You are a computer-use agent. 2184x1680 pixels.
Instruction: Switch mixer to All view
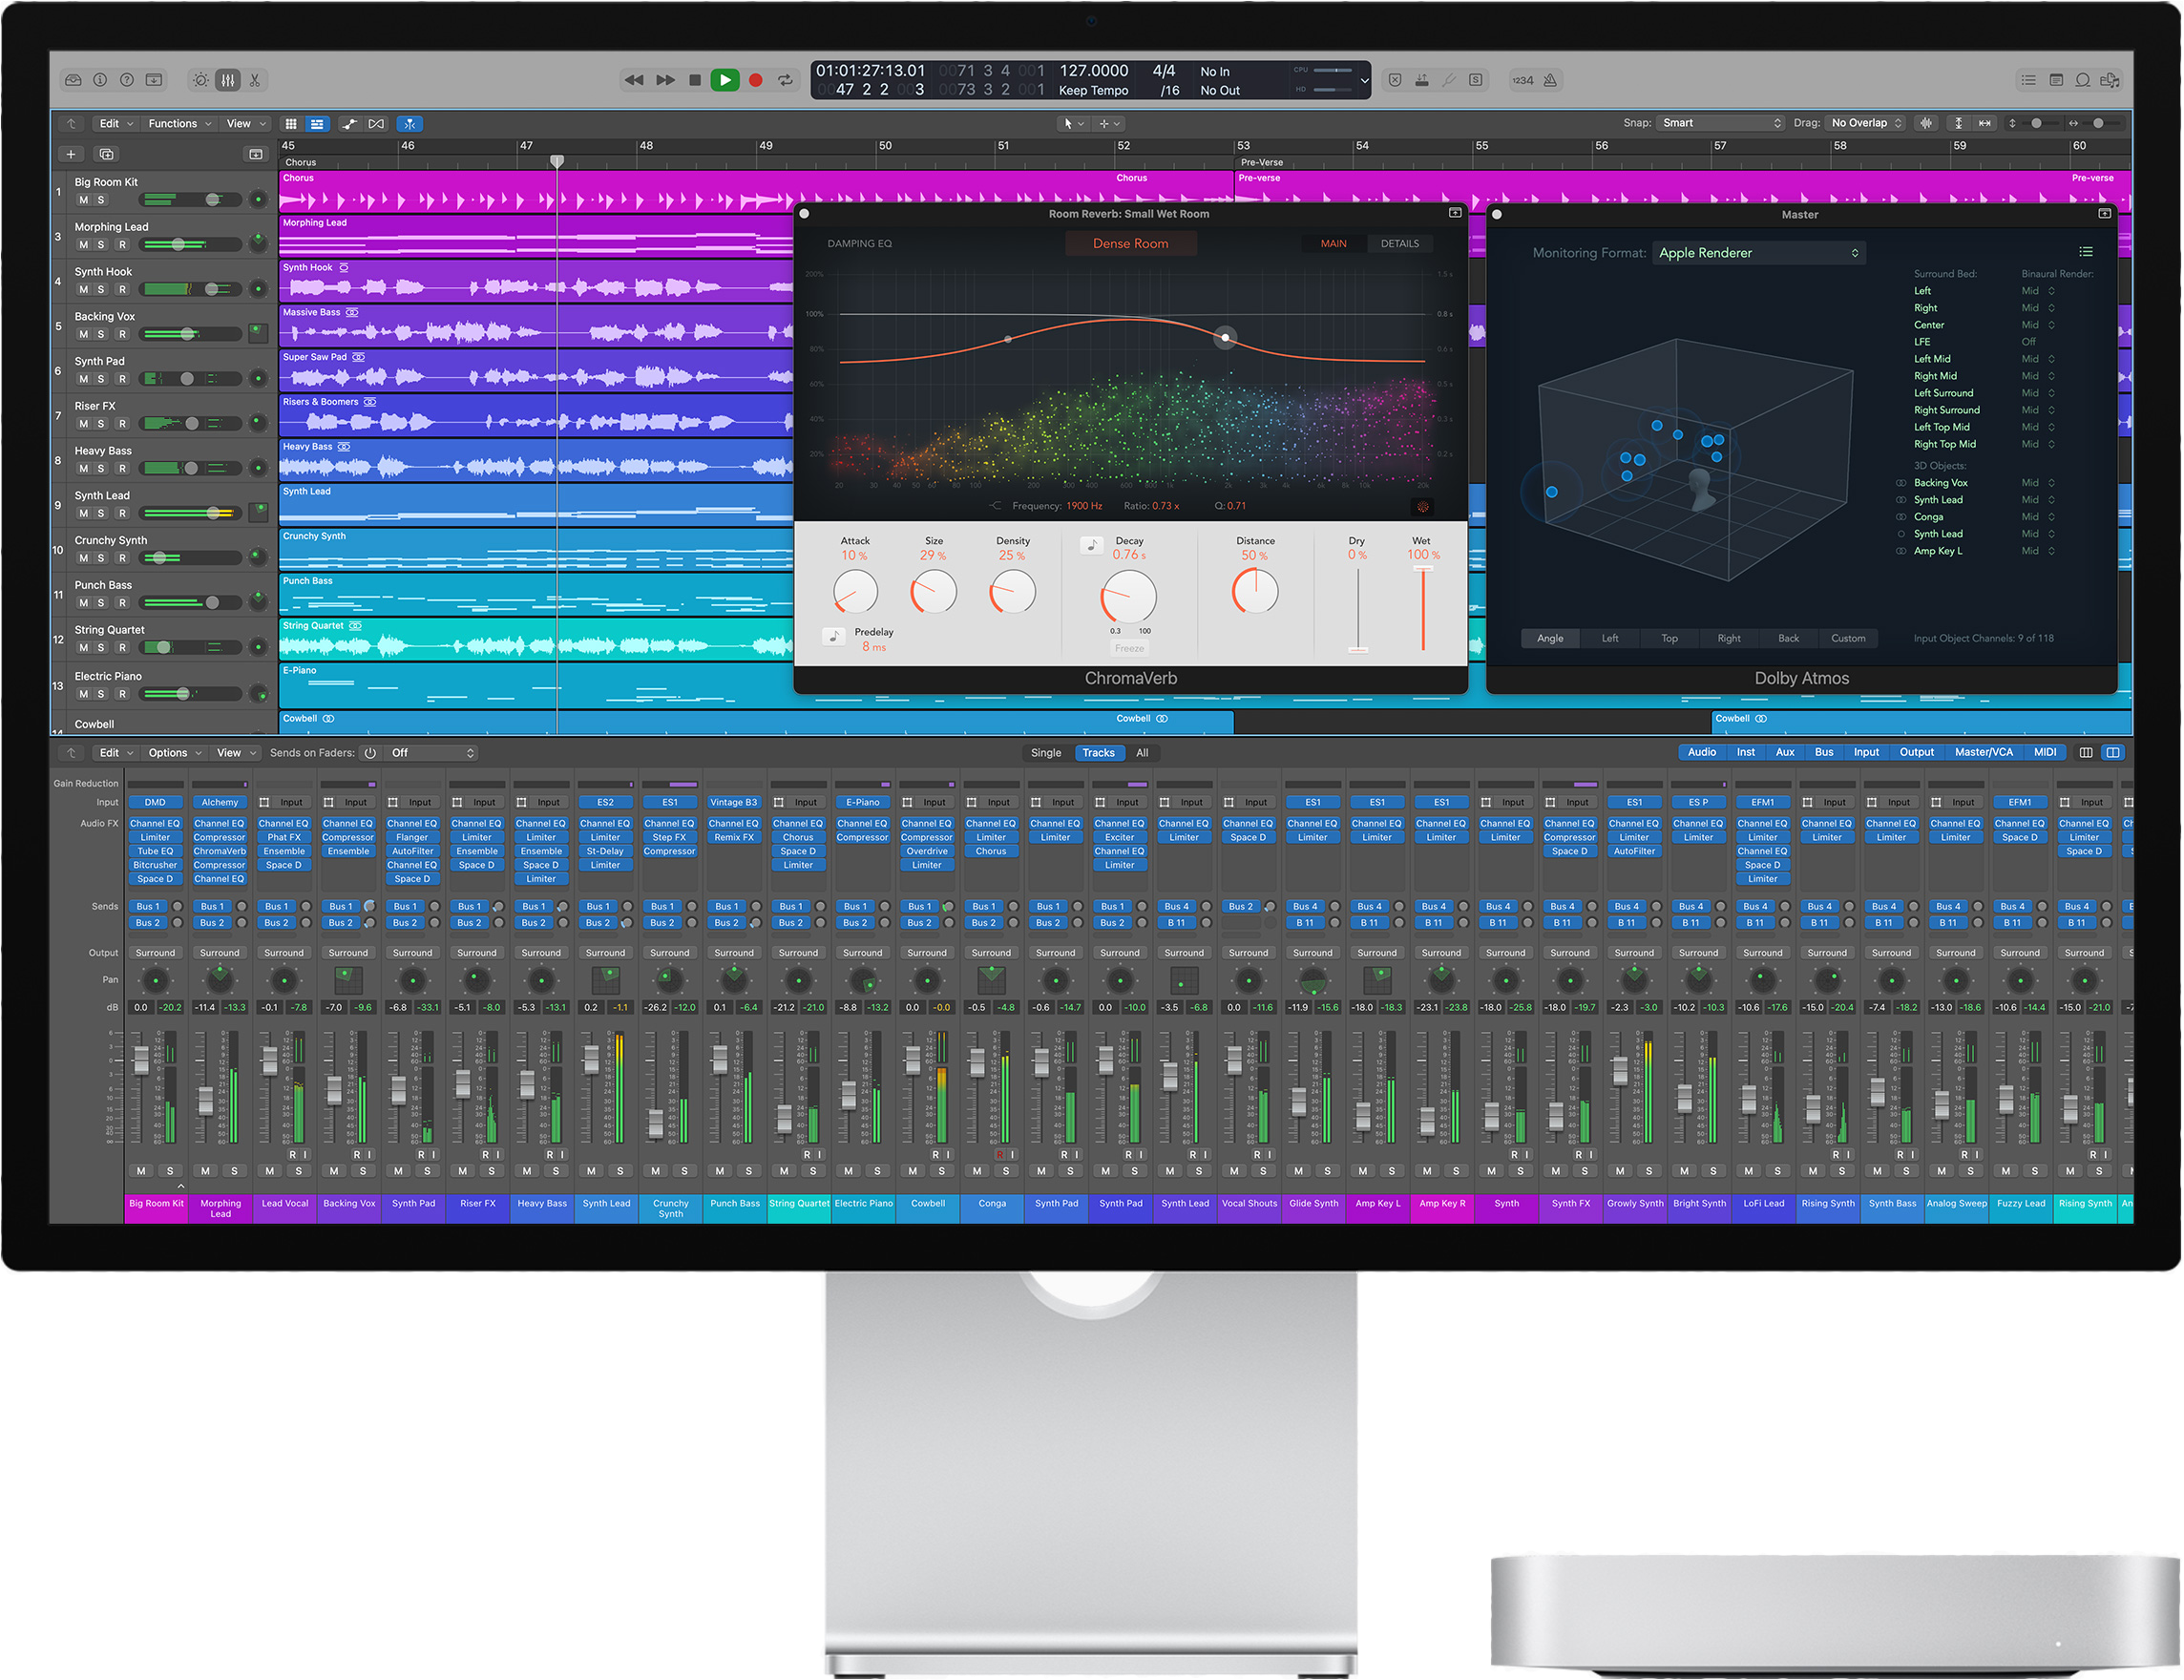tap(1142, 754)
